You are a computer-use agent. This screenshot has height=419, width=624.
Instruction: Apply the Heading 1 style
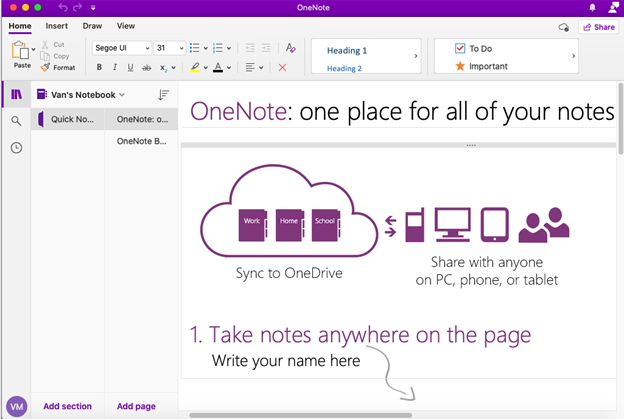coord(347,51)
